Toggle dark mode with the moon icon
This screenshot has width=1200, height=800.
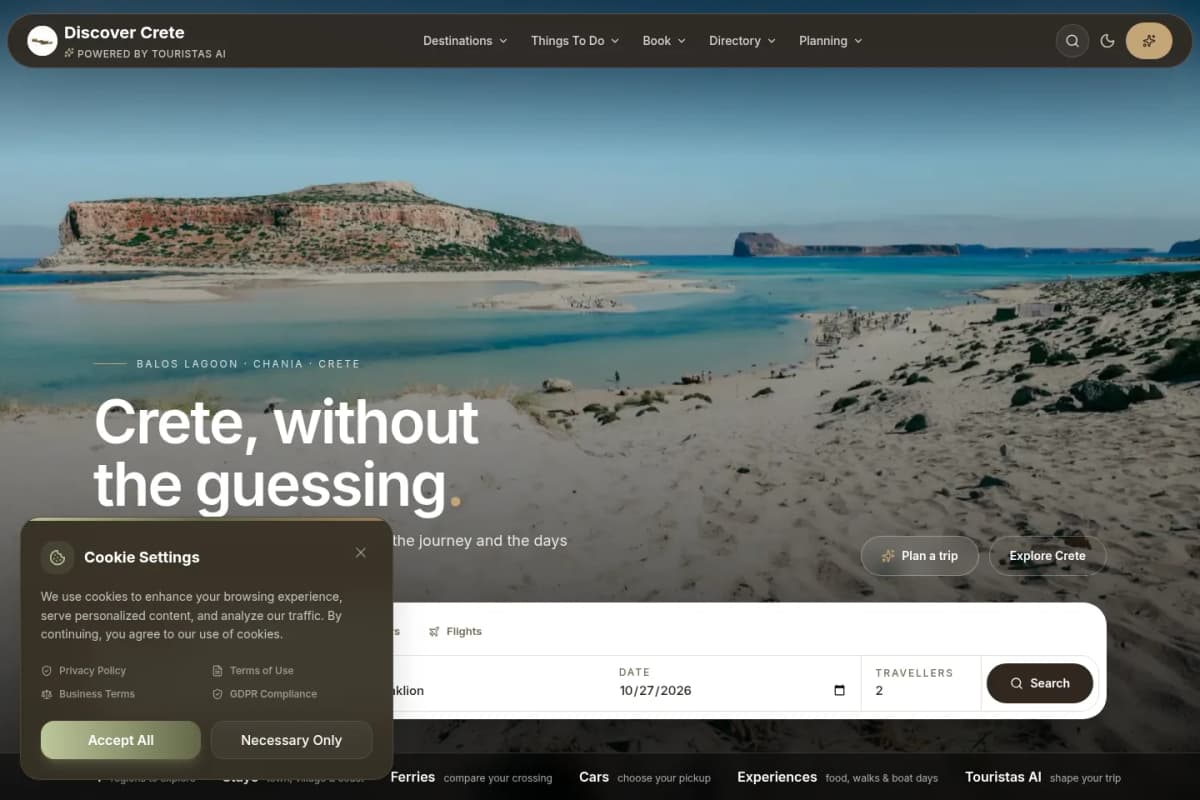1107,41
